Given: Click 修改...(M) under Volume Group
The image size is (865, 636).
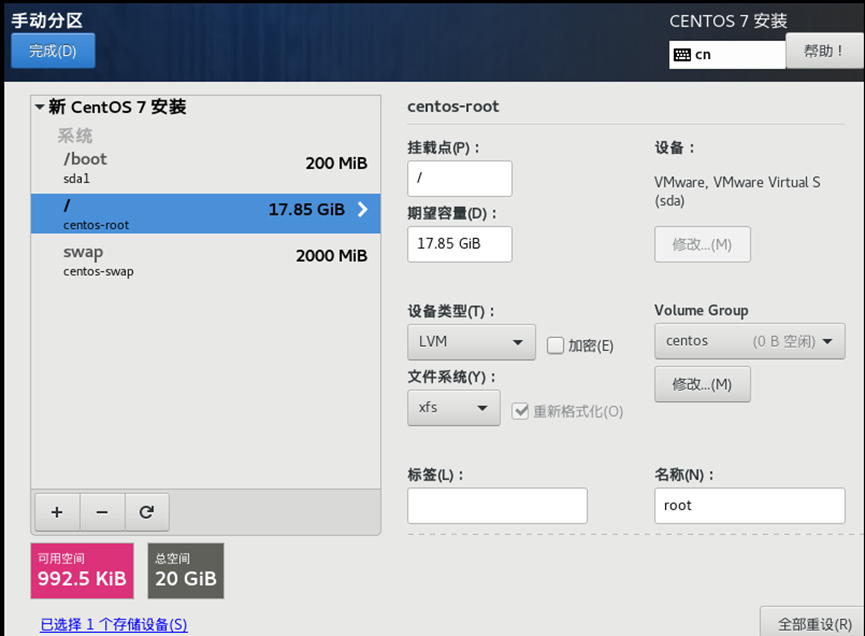Looking at the screenshot, I should coord(702,384).
